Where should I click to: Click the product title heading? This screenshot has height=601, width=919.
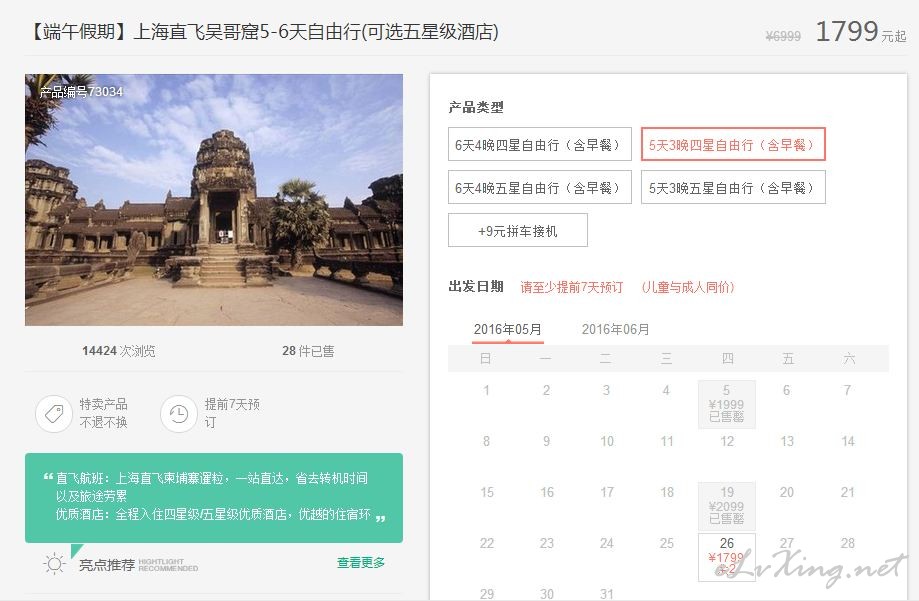pos(263,32)
